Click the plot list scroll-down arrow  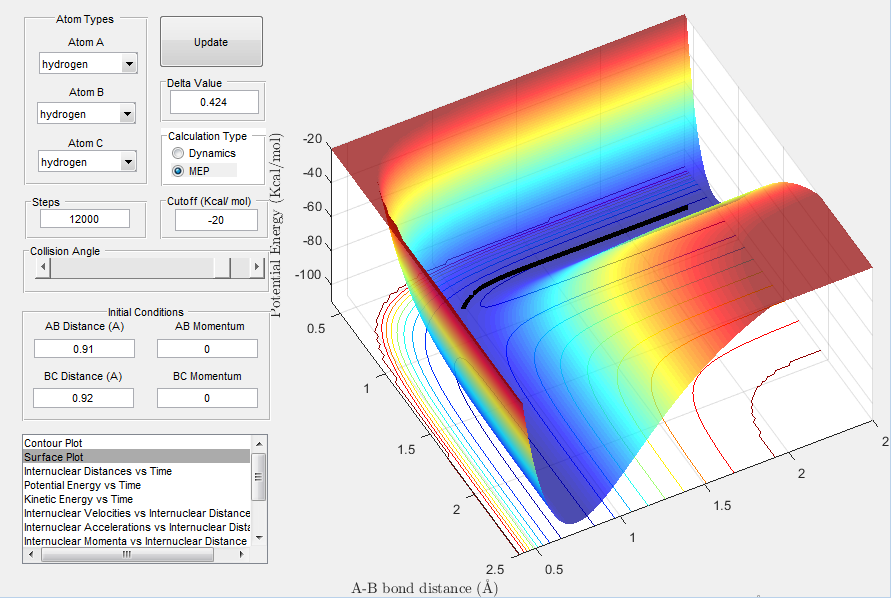258,537
